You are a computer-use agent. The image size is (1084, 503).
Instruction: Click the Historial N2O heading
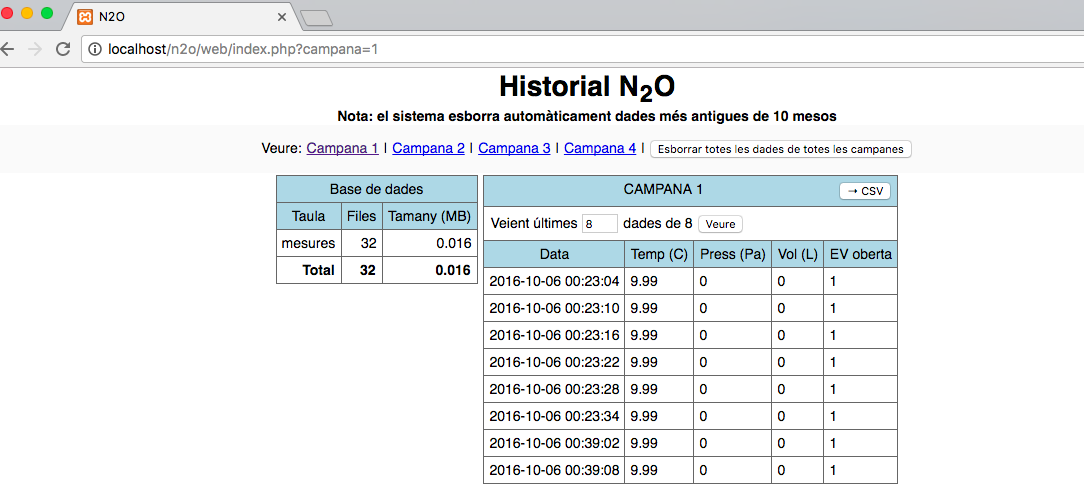pyautogui.click(x=587, y=88)
